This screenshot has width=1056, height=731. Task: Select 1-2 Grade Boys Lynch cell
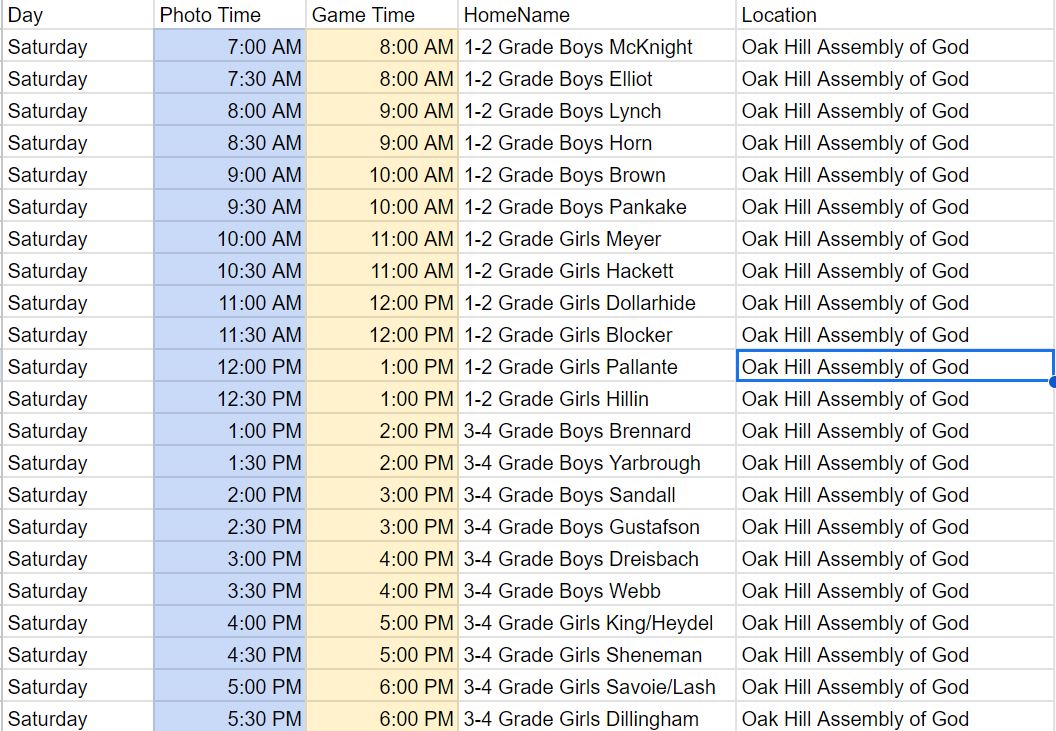coord(597,110)
